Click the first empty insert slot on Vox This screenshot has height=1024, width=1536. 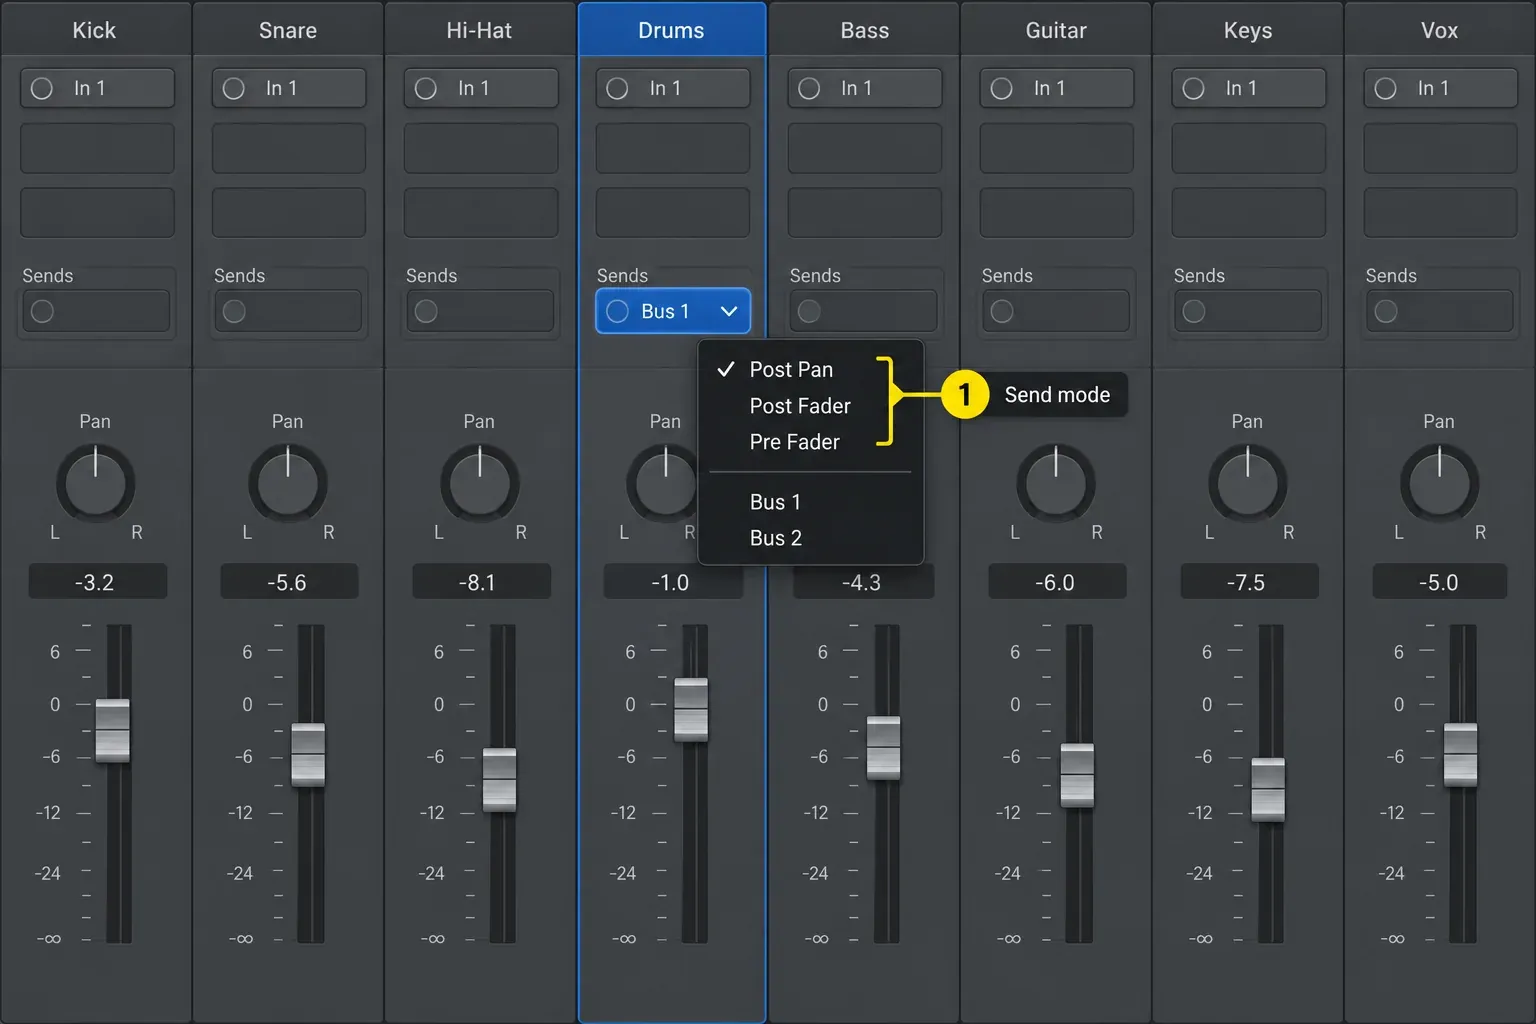[1441, 148]
